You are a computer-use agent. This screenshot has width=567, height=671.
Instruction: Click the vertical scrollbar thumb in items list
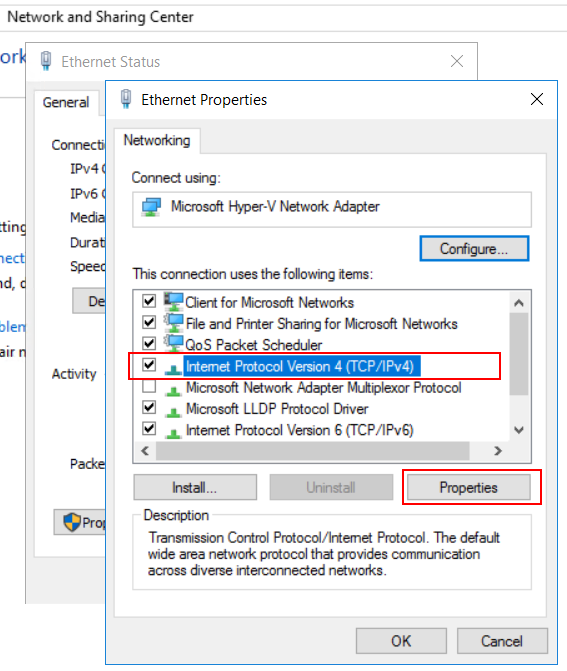pyautogui.click(x=519, y=354)
